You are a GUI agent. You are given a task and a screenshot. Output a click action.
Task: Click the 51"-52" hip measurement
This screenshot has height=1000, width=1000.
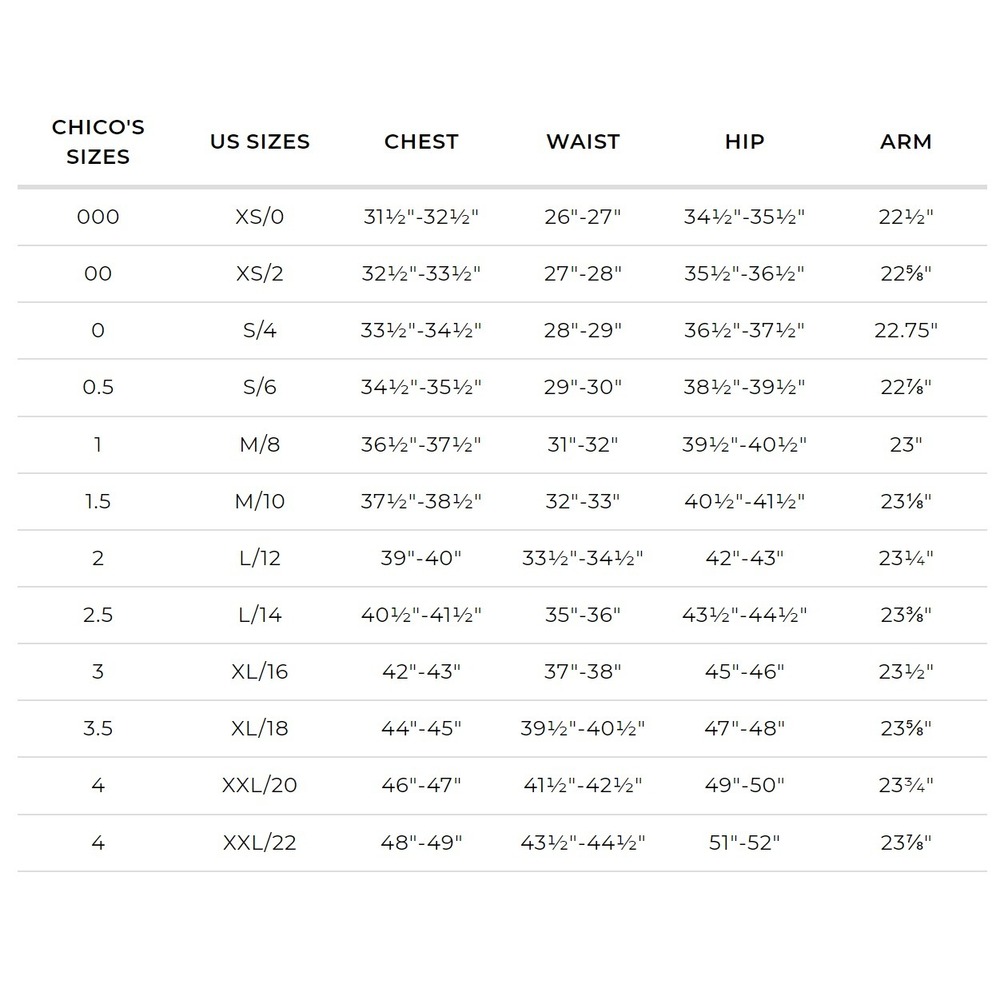click(744, 842)
